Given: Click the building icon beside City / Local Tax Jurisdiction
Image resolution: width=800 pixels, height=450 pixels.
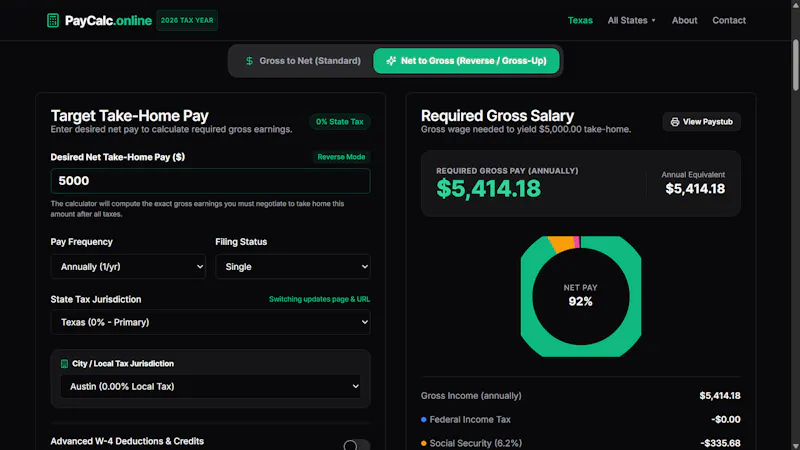Looking at the screenshot, I should point(64,364).
